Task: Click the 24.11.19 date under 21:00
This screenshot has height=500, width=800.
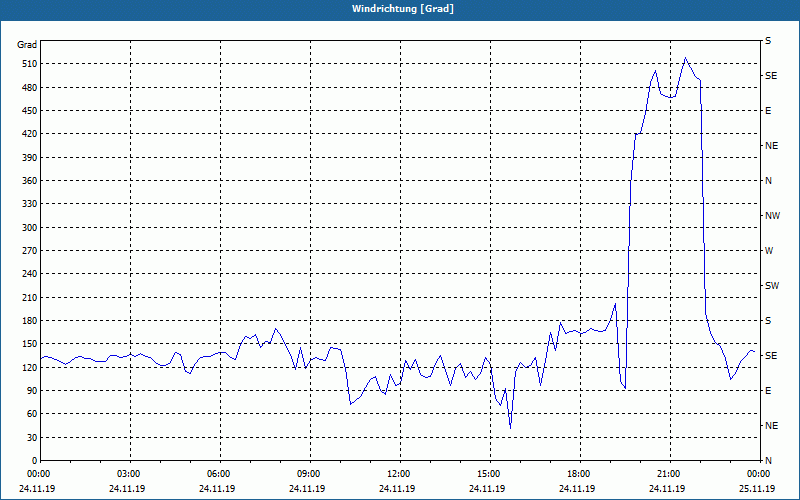Action: point(667,488)
